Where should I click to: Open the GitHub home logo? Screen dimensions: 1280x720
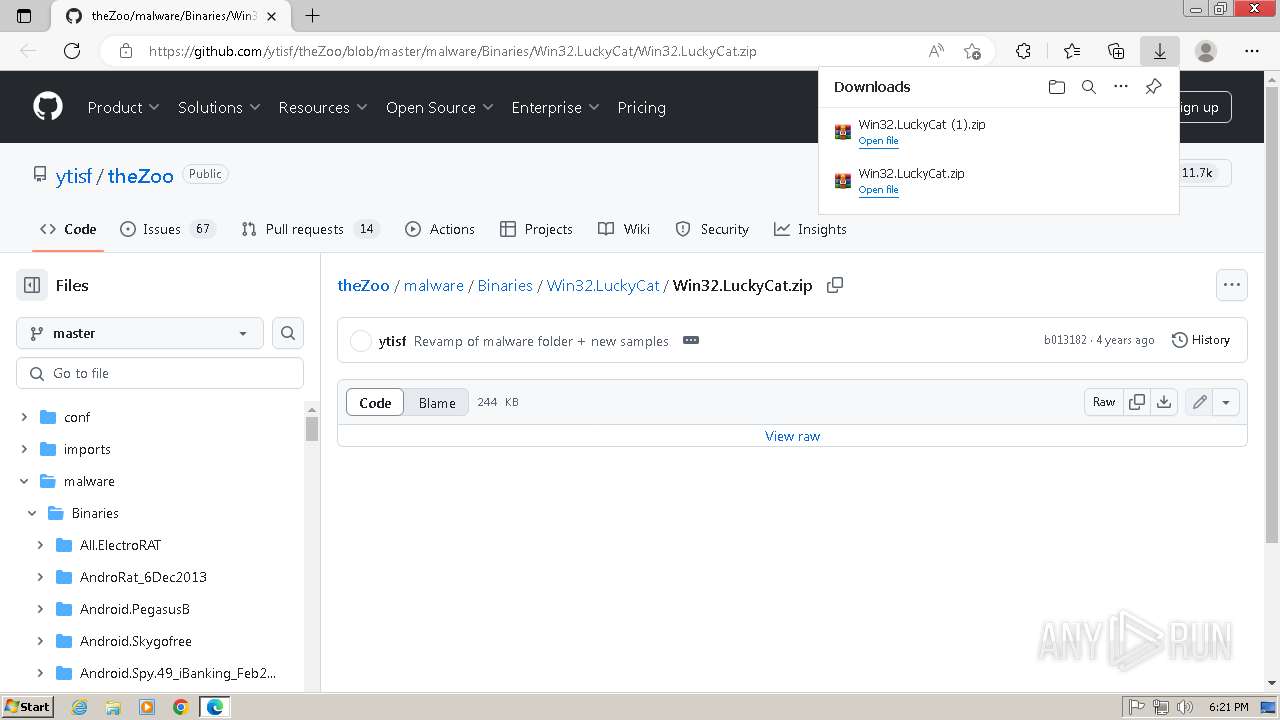pos(48,107)
